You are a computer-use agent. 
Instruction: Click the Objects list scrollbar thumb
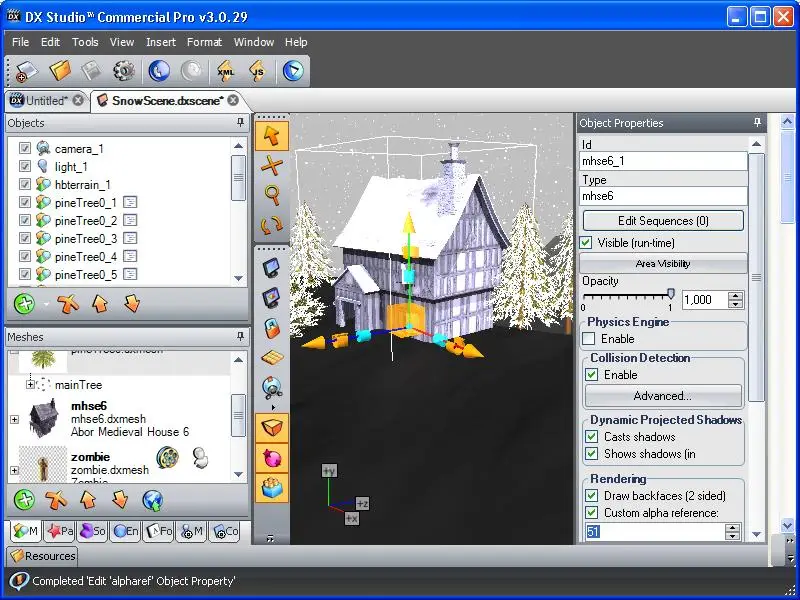(238, 178)
